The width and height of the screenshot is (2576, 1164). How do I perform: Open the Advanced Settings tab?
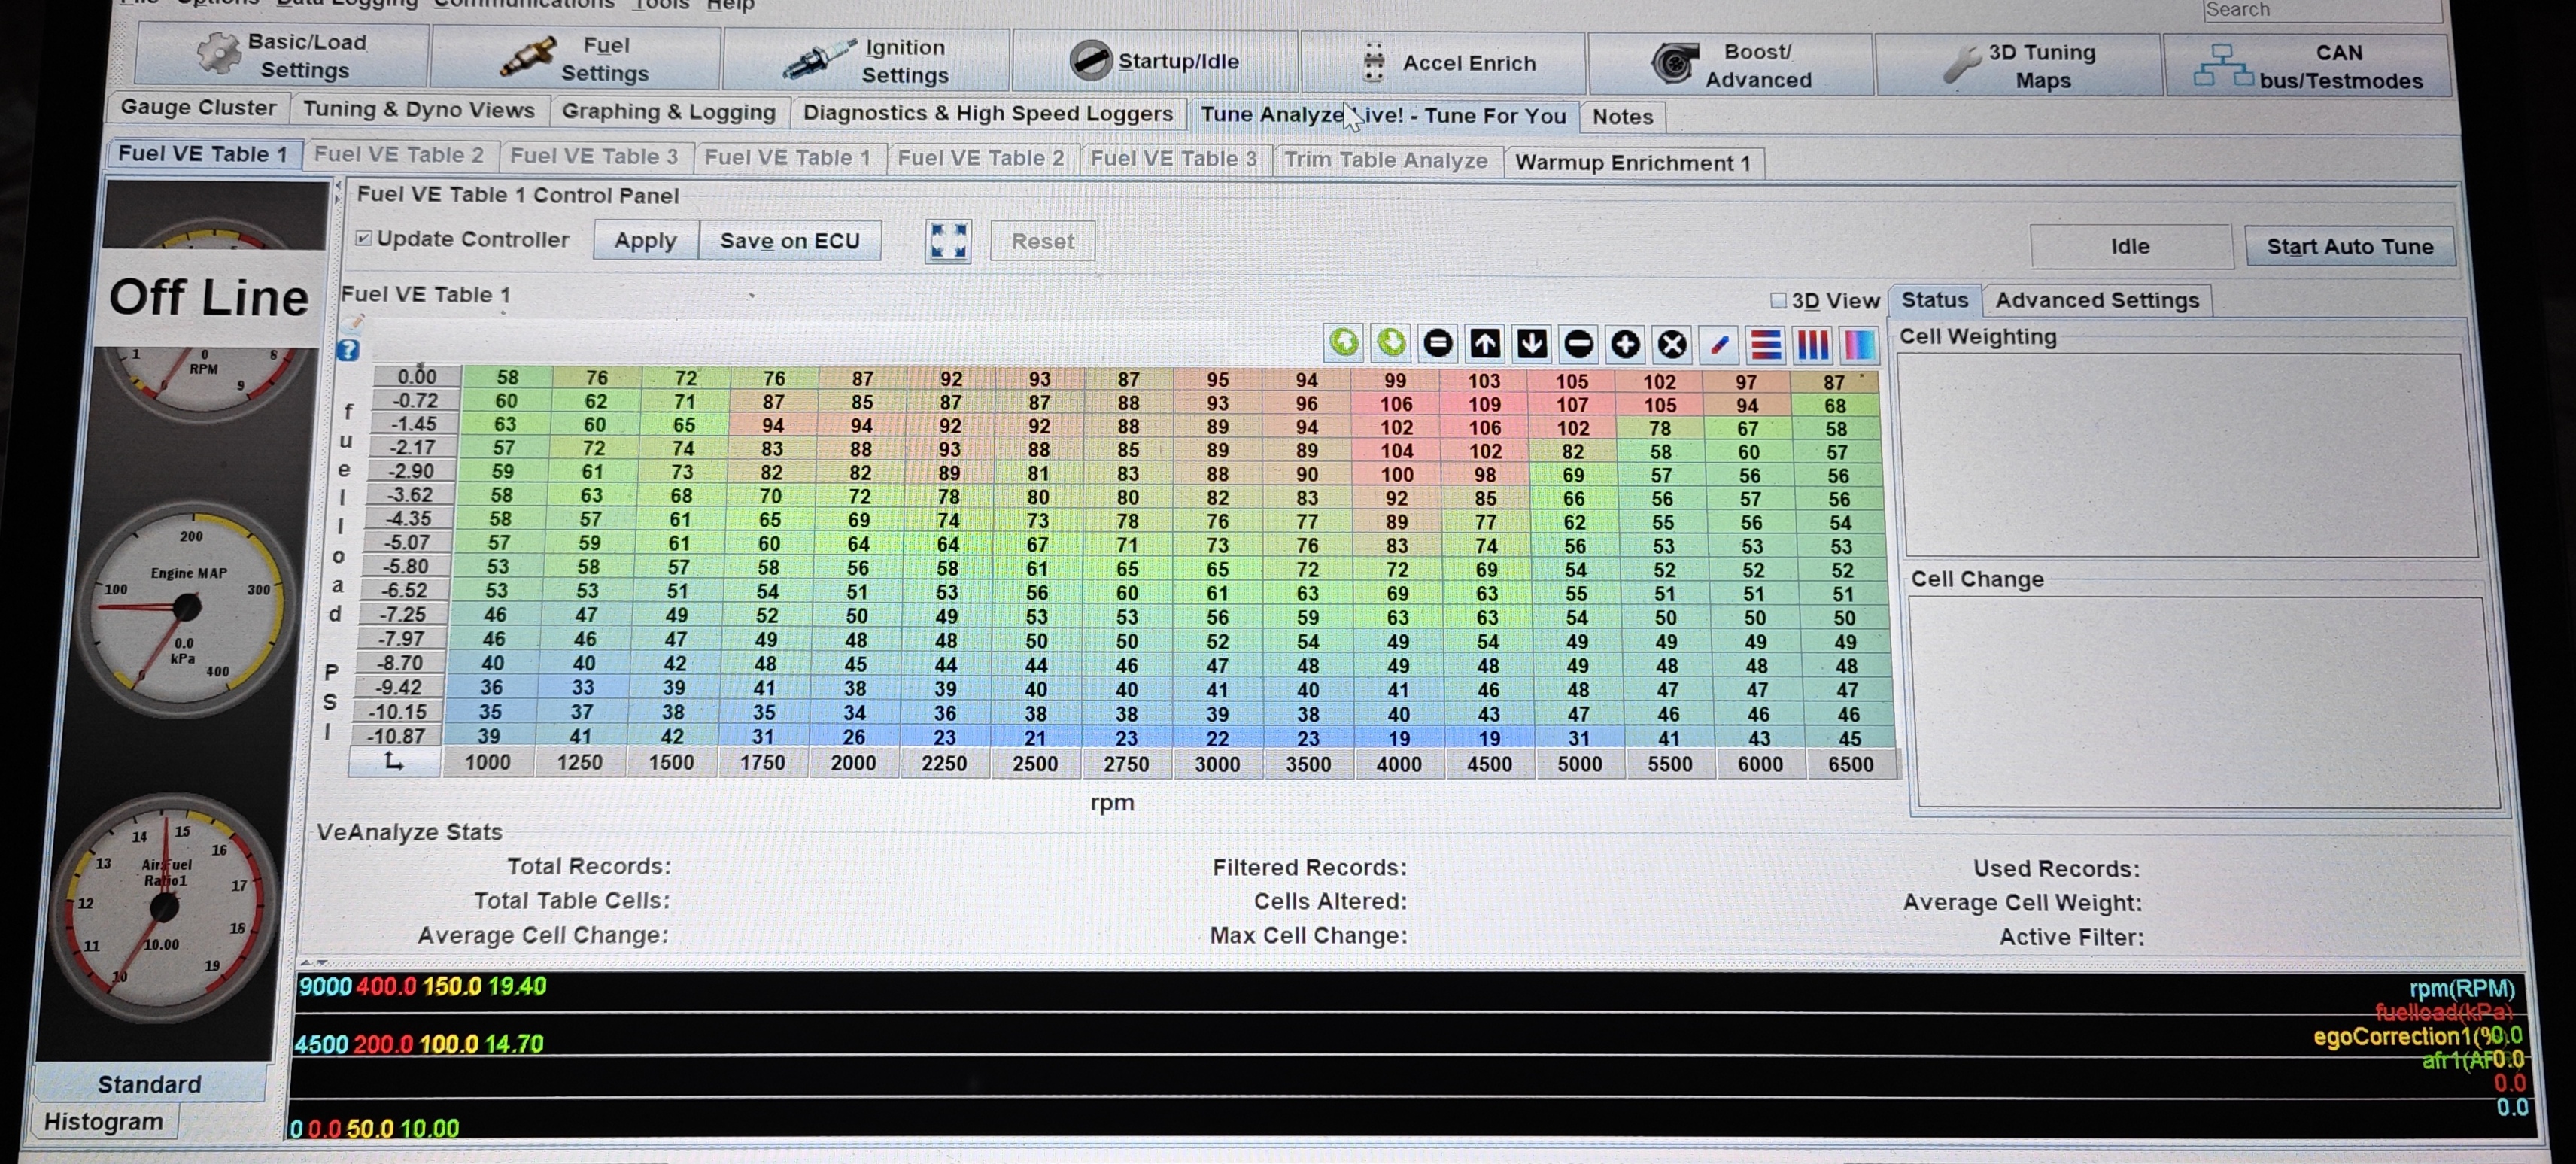click(2096, 300)
